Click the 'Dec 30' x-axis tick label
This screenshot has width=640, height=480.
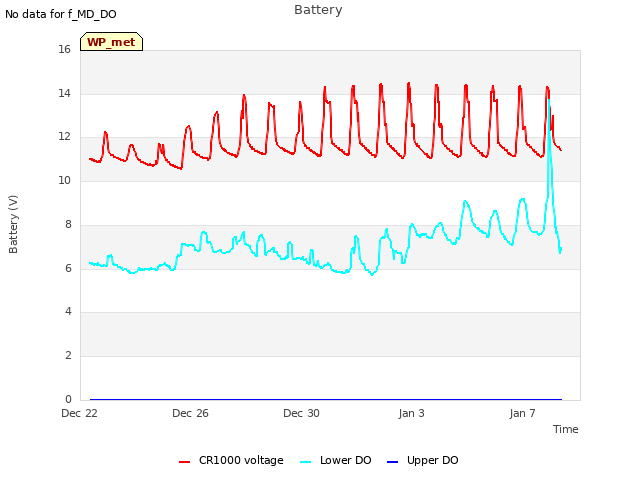301,413
